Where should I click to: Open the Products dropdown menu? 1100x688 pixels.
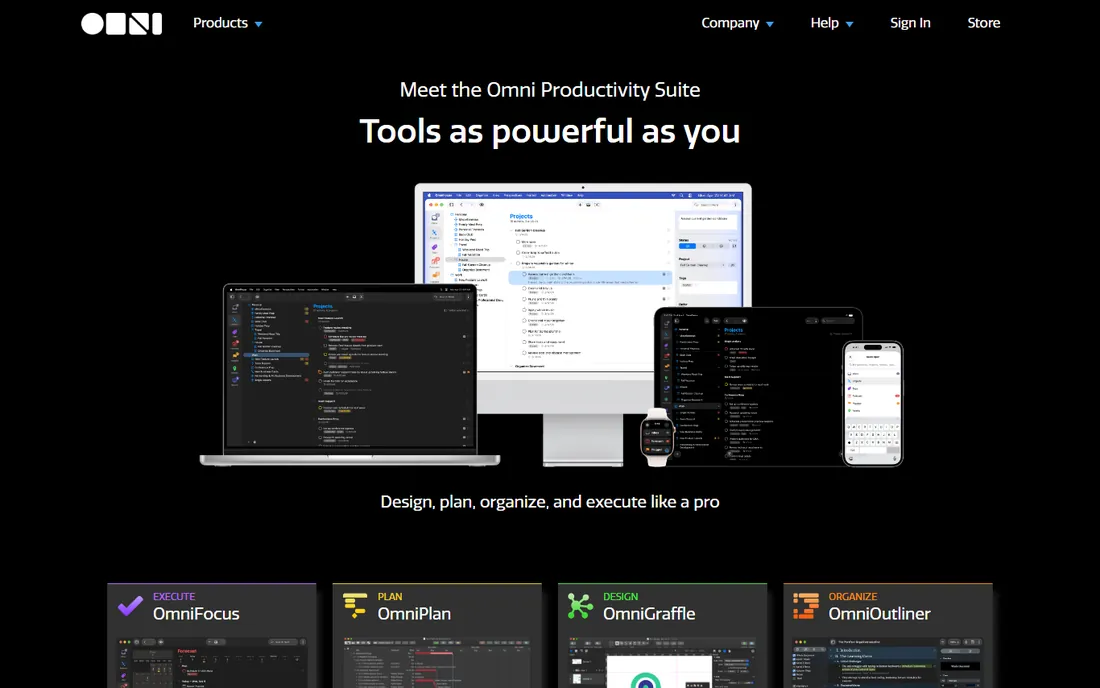[227, 23]
